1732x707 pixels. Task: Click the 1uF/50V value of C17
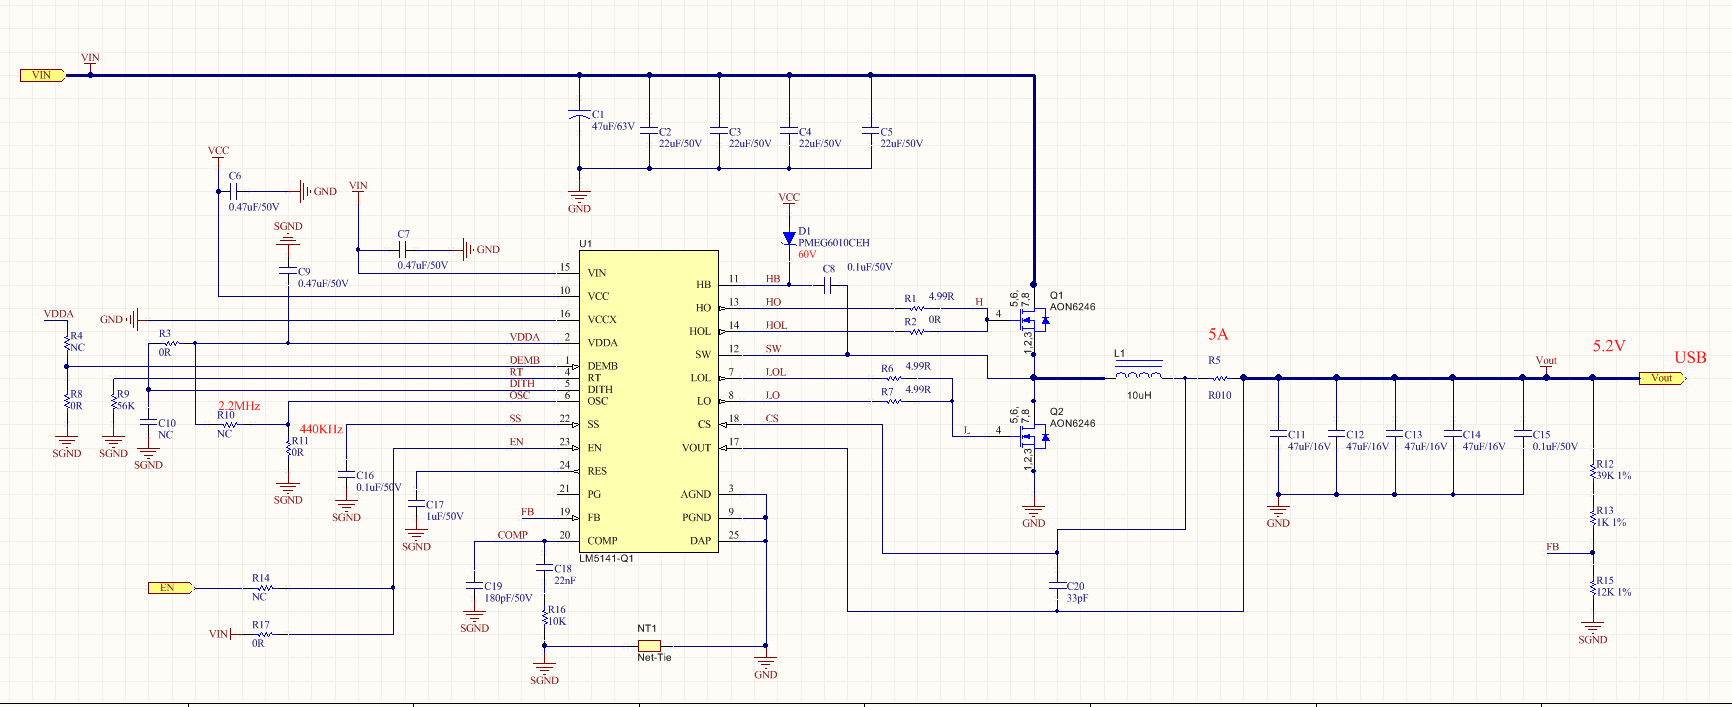(445, 517)
